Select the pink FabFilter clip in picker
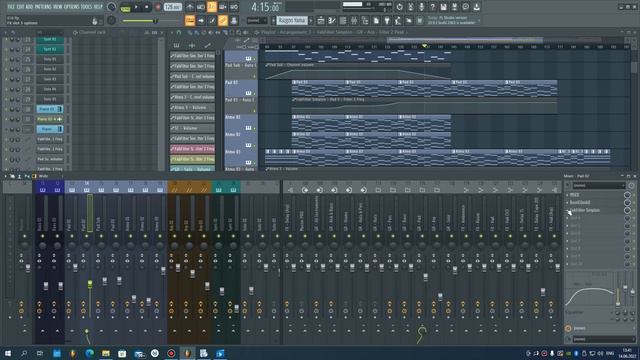Viewport: 640px width, 360px height. click(192, 149)
